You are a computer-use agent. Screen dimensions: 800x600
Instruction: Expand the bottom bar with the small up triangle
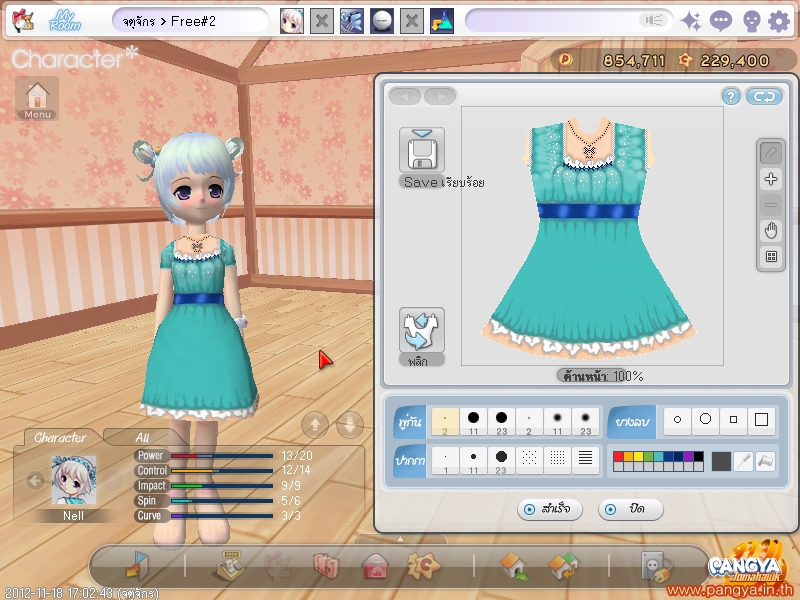(400, 539)
